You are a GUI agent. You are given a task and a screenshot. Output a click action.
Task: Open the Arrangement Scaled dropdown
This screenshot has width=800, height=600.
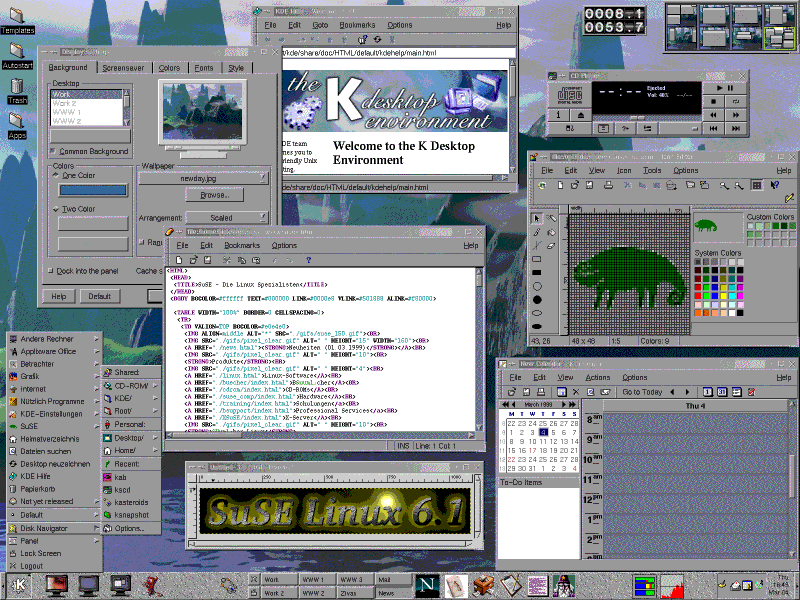tap(225, 217)
